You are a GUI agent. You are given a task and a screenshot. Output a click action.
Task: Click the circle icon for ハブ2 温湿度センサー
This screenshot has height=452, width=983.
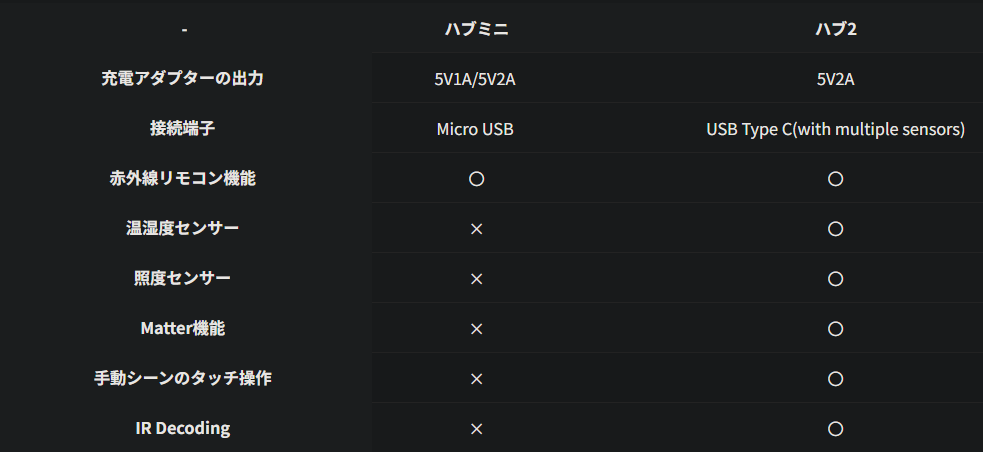(x=836, y=229)
